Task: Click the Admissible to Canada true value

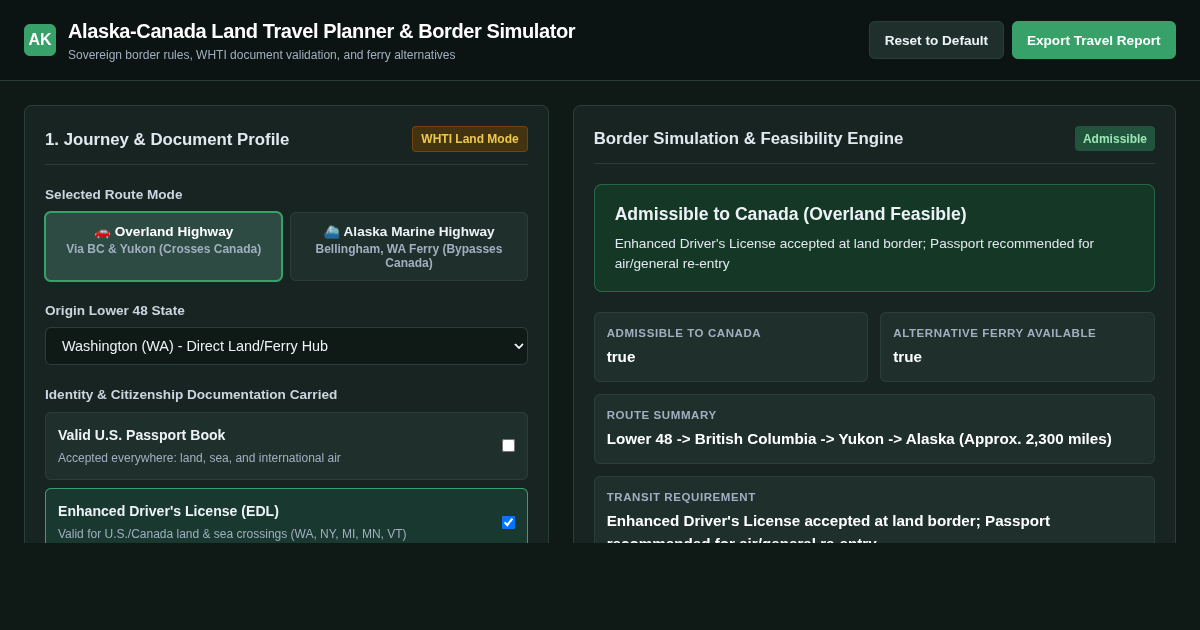Action: tap(621, 357)
